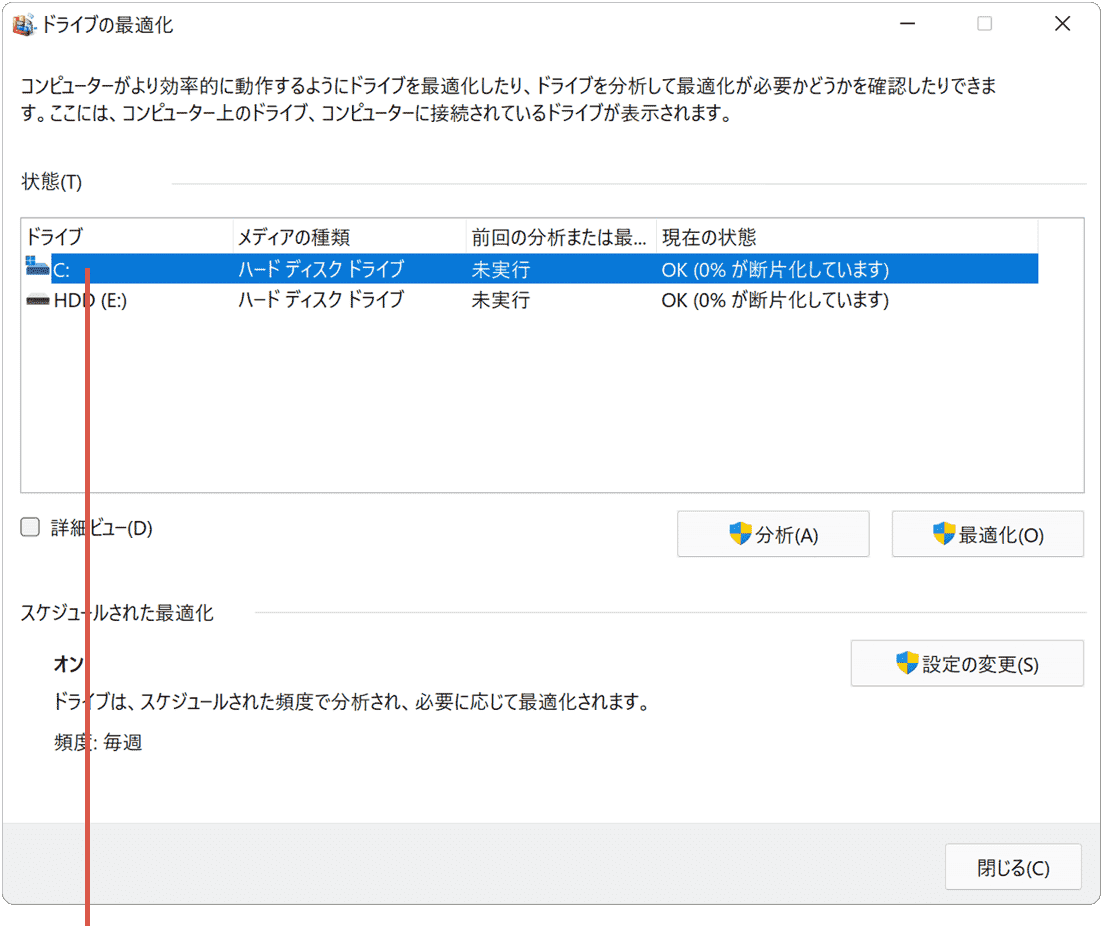
Task: Select the C: drive Windows icon
Action: click(x=37, y=268)
